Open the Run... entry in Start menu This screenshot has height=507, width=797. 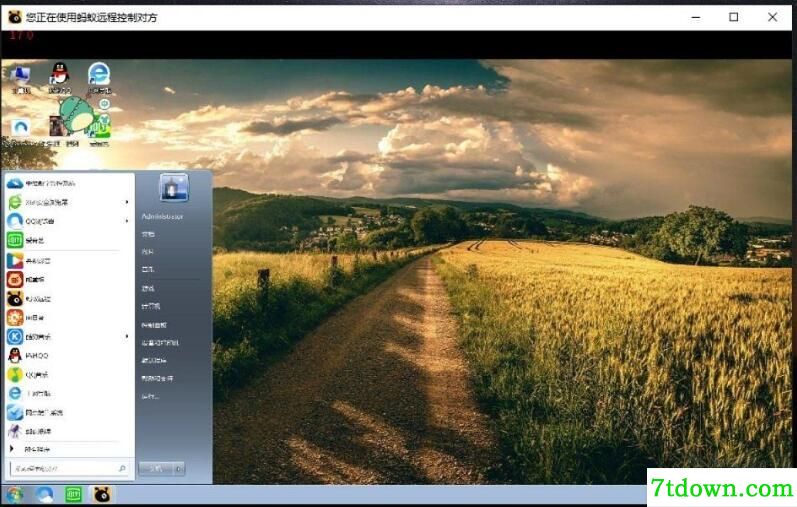[x=150, y=397]
